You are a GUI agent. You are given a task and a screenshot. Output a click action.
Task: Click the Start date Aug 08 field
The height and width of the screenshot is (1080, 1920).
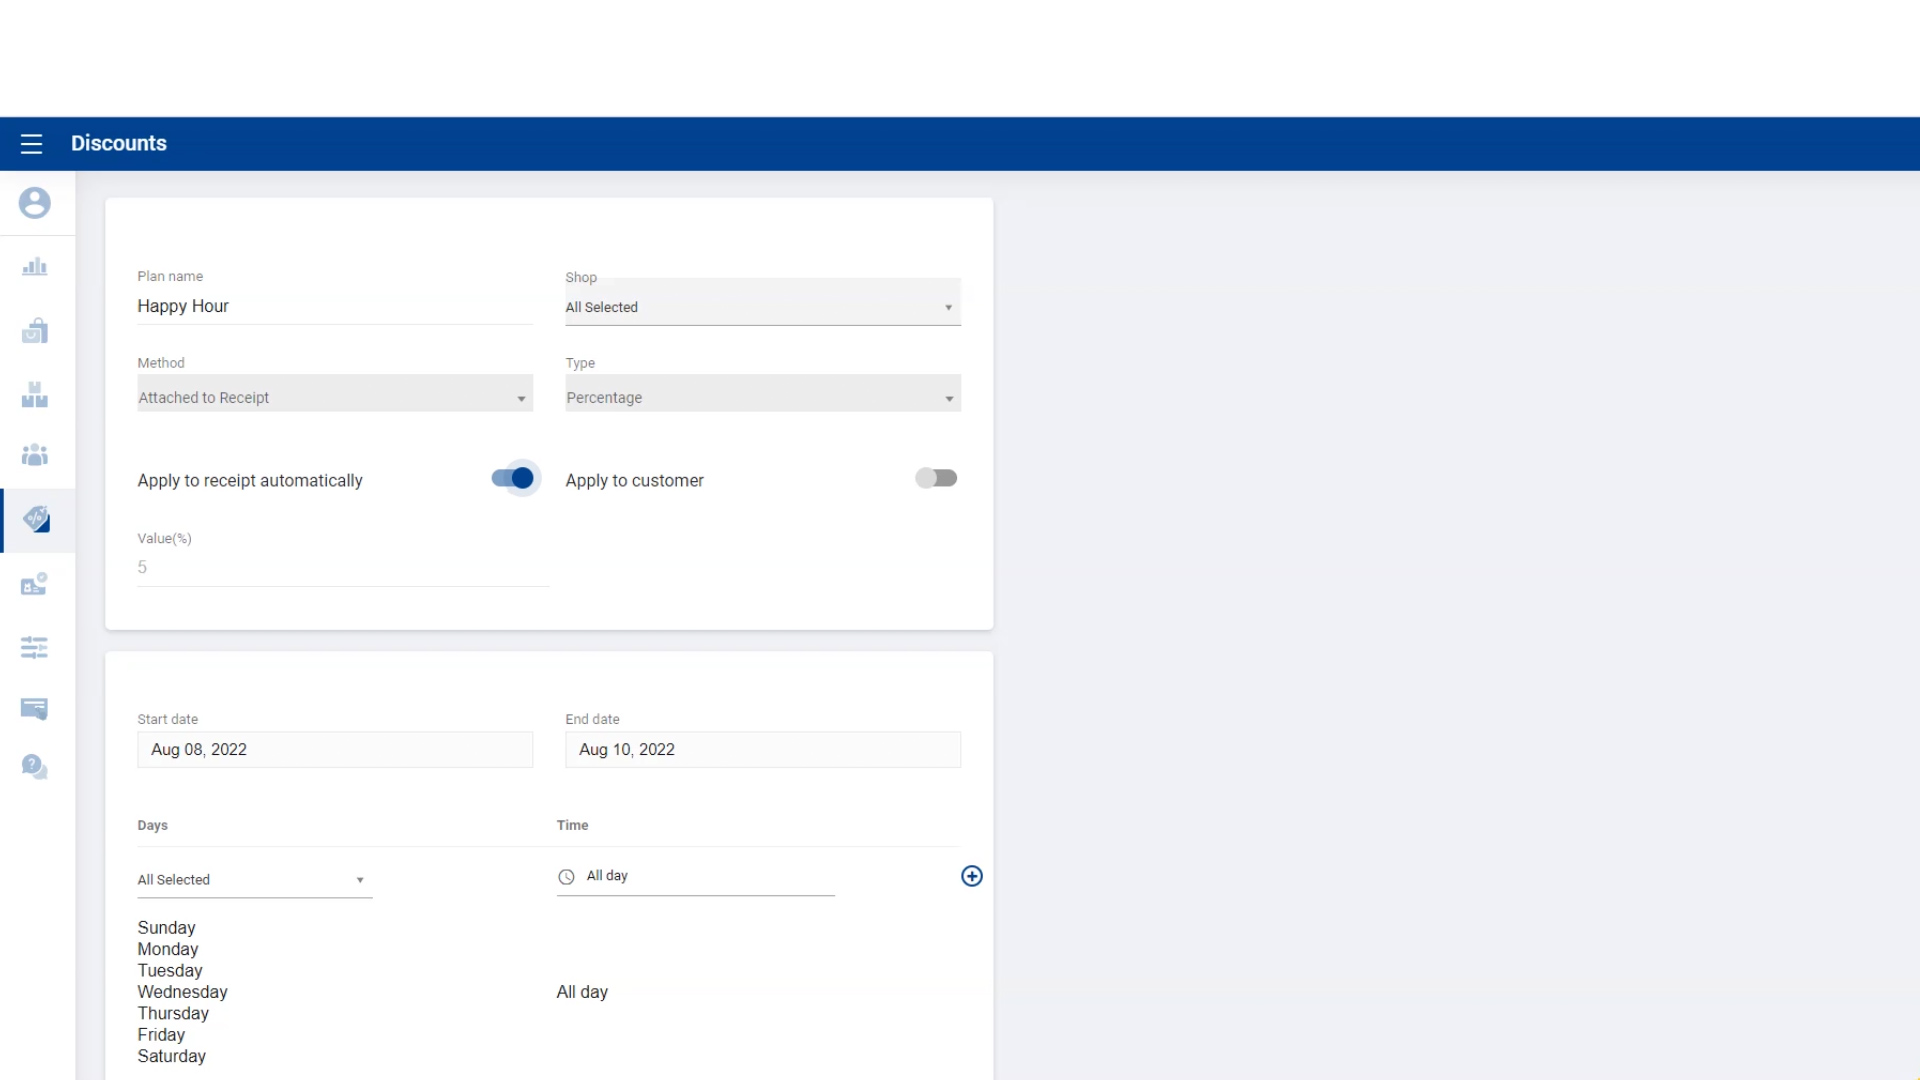(334, 750)
